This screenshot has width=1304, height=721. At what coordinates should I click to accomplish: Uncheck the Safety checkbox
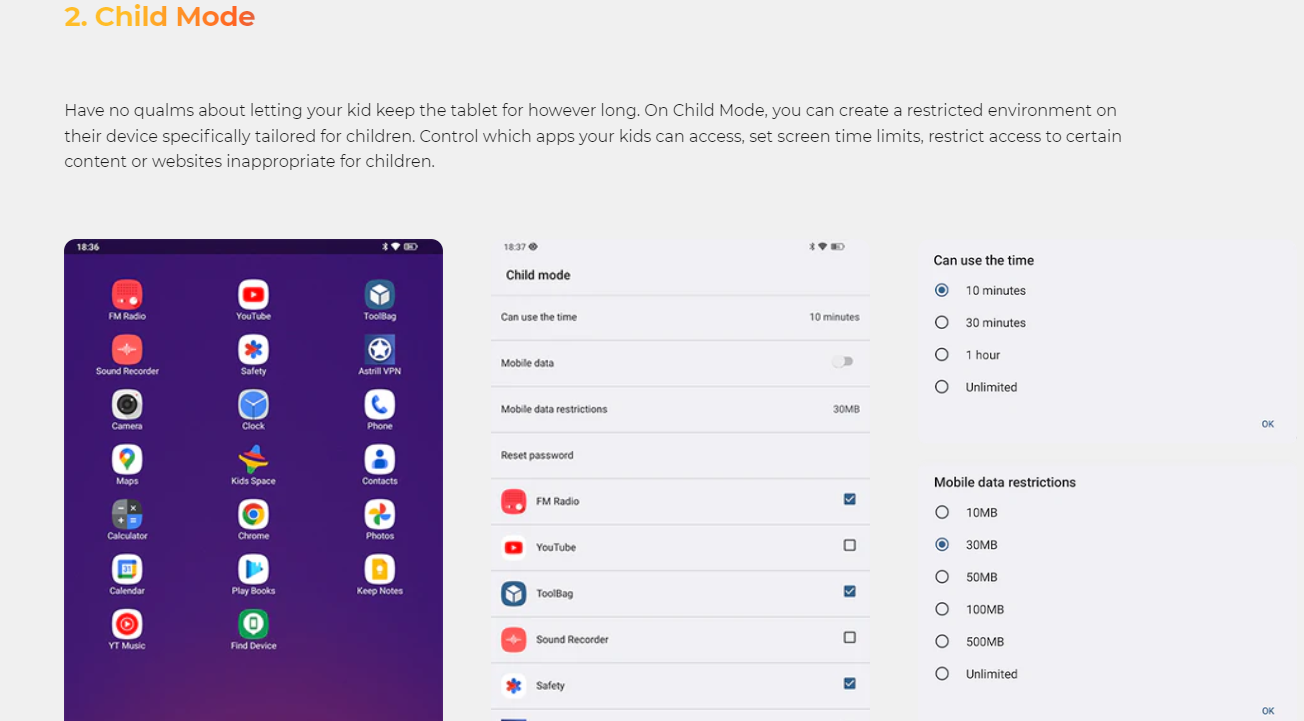coord(849,683)
